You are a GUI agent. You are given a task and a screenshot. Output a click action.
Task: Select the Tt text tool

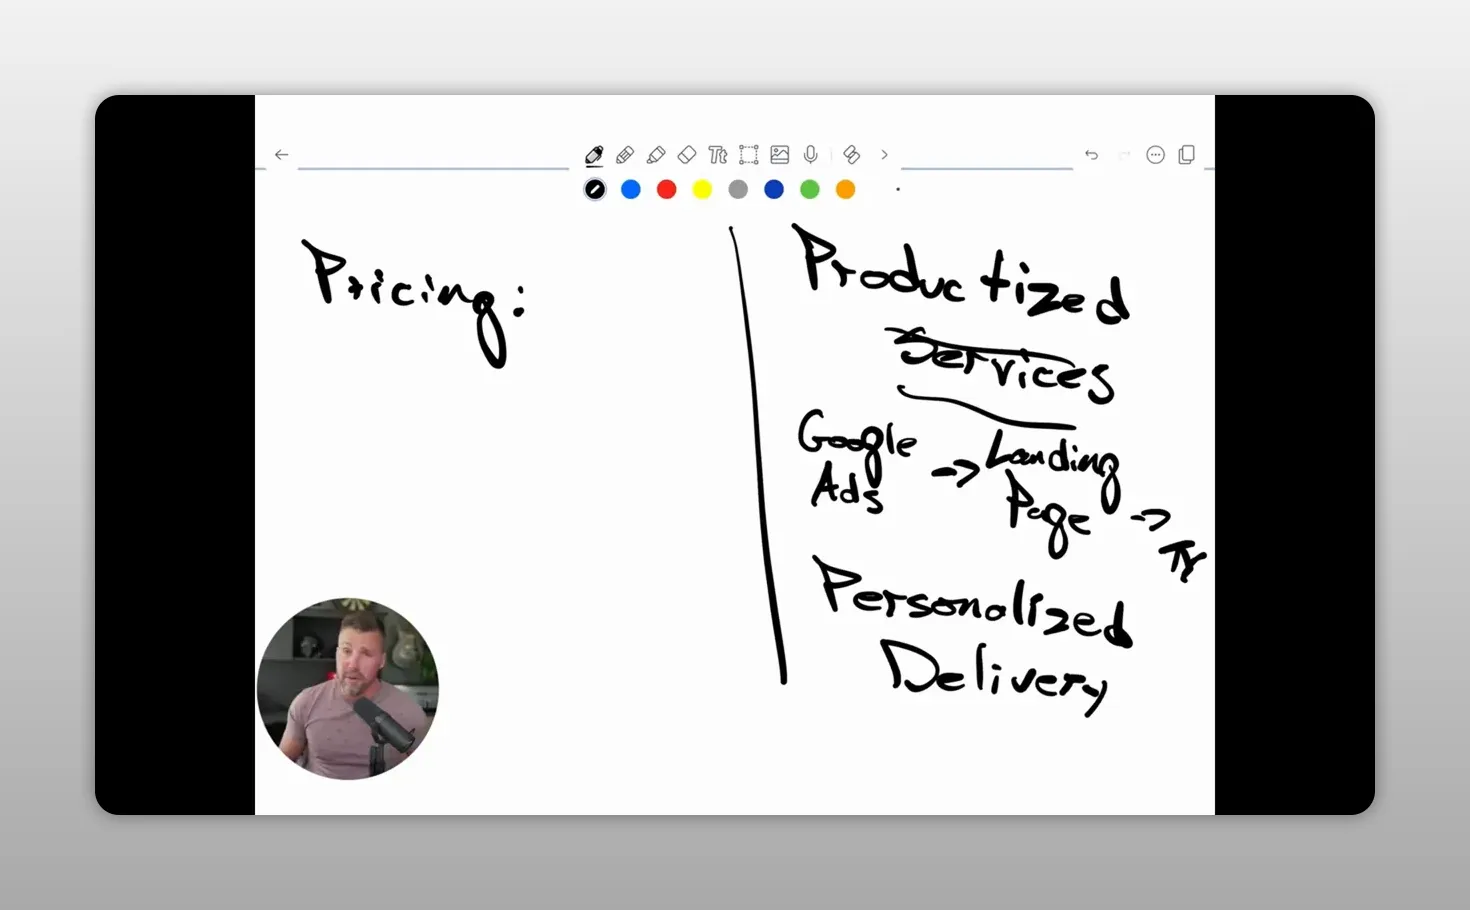pyautogui.click(x=718, y=155)
